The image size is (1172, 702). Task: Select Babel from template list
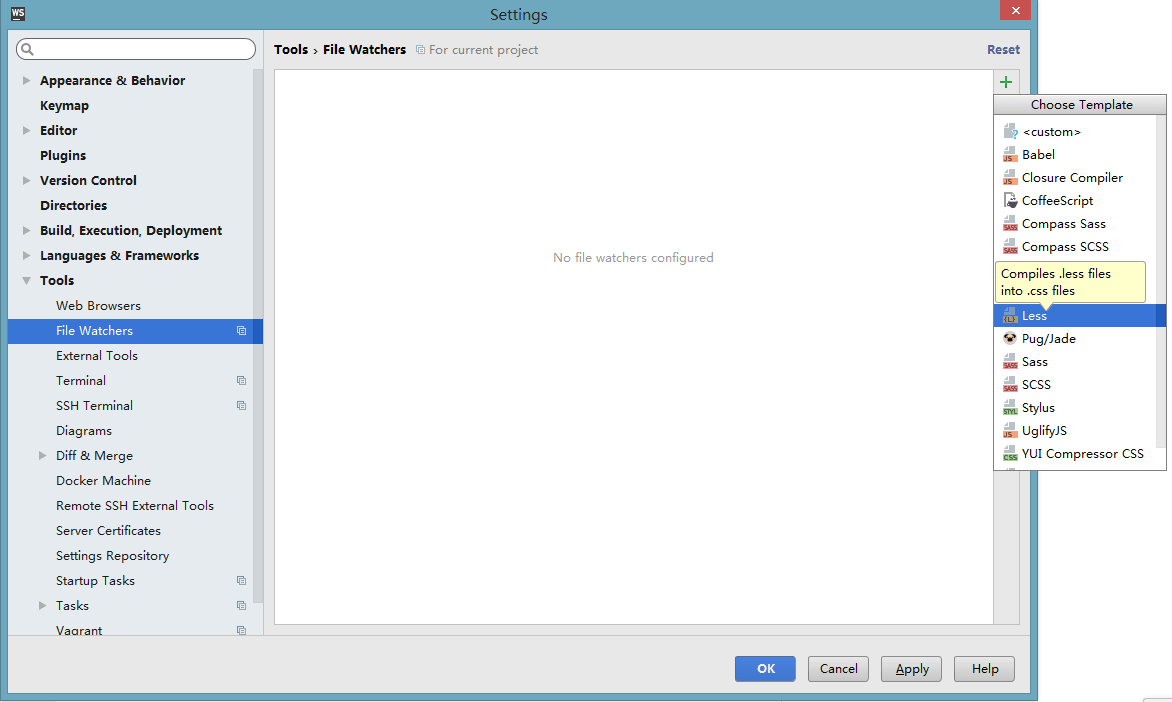pyautogui.click(x=1075, y=155)
